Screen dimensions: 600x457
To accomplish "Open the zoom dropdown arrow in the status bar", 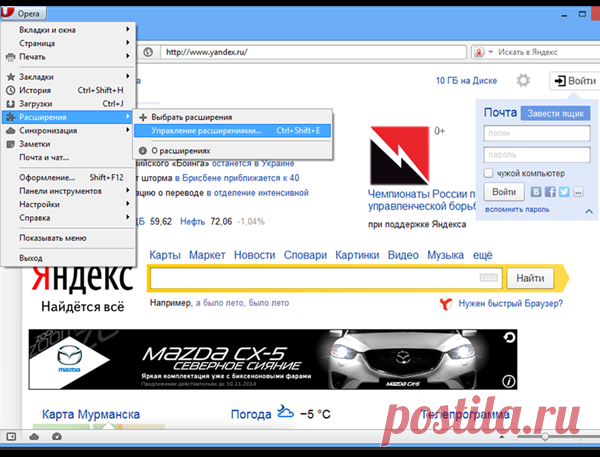I will click(x=502, y=437).
